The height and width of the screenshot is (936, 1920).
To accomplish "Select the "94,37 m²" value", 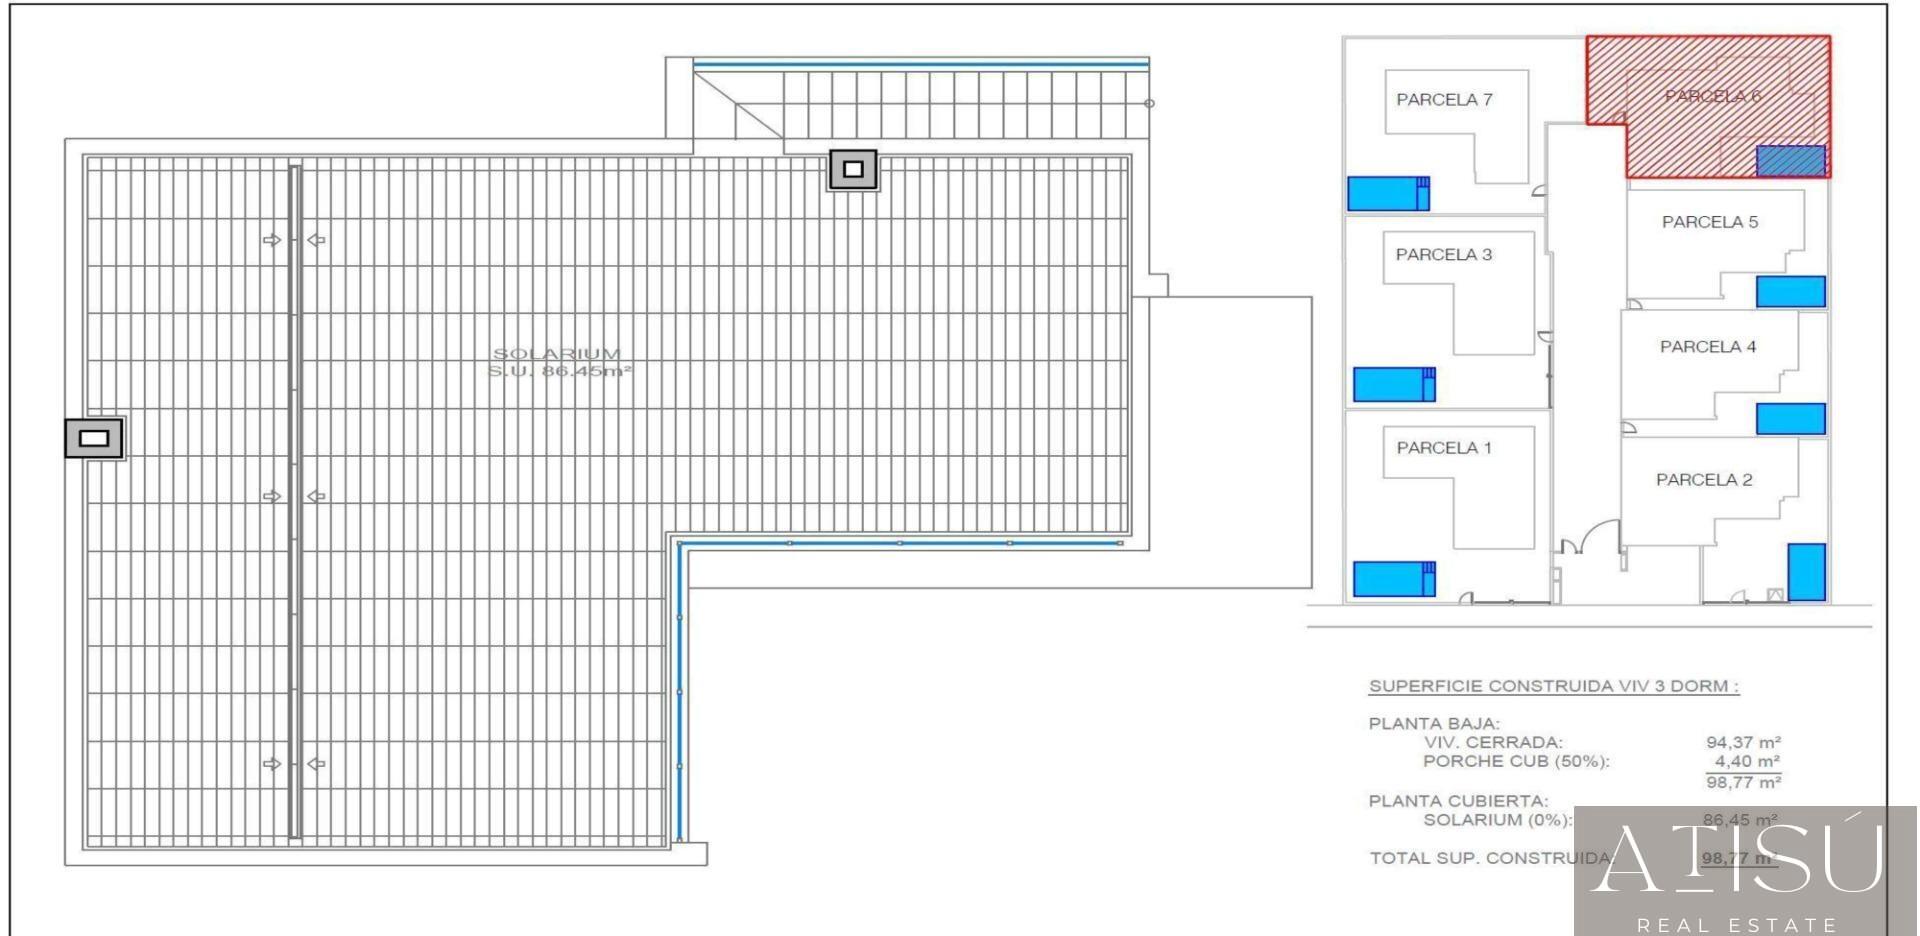I will [x=1743, y=743].
